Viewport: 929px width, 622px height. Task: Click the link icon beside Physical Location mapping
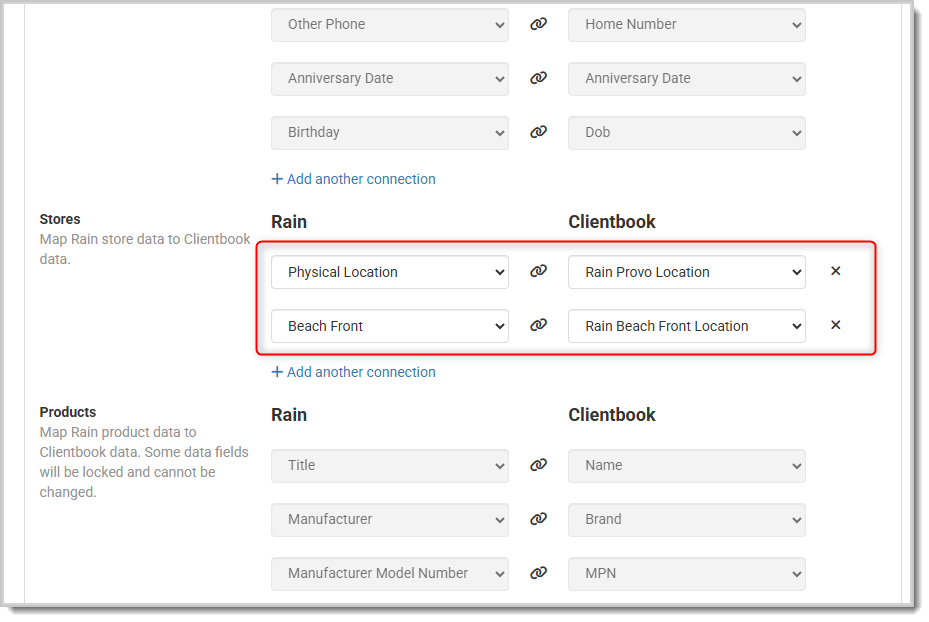pos(538,270)
